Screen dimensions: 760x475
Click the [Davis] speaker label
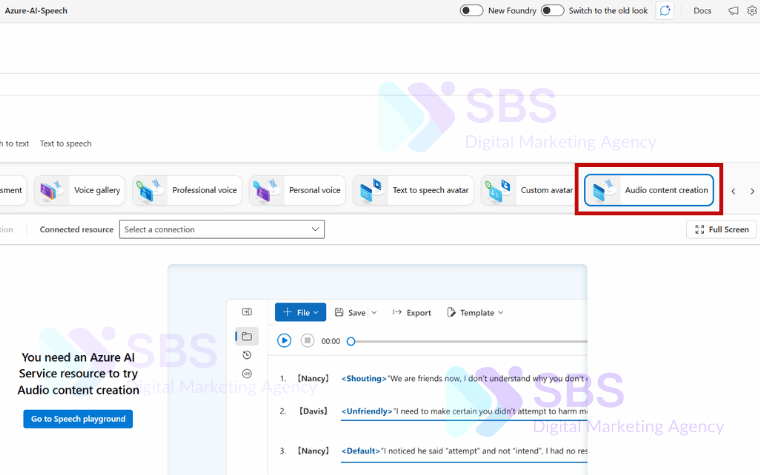coord(313,412)
